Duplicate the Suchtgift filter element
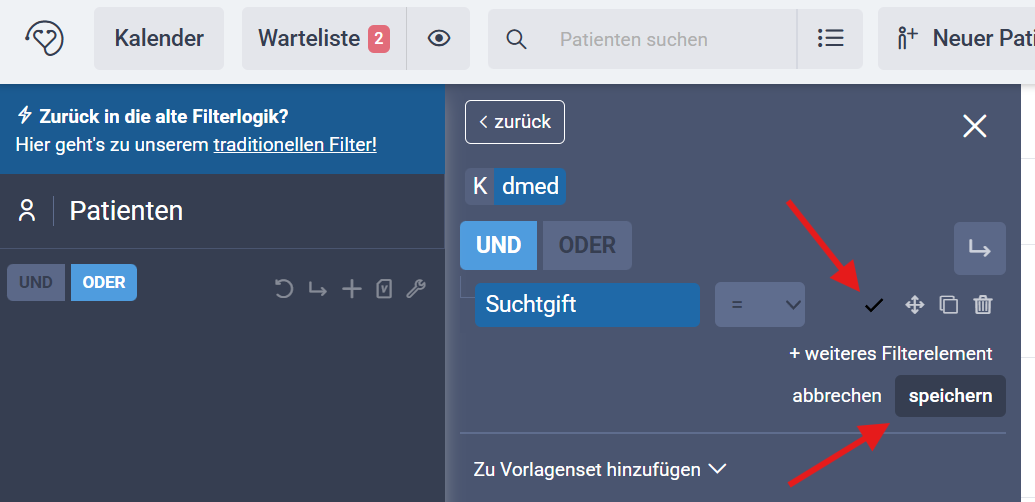The image size is (1035, 502). (949, 305)
